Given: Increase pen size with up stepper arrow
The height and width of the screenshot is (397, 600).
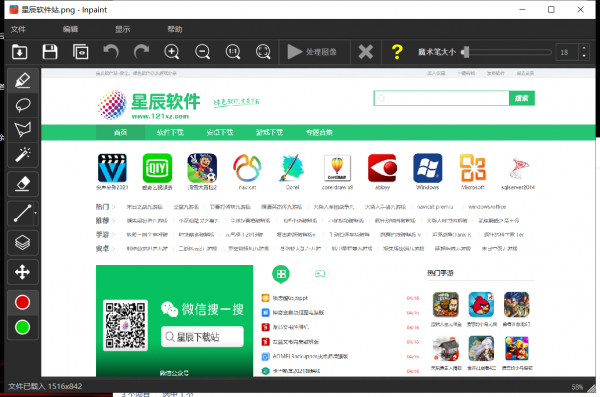Looking at the screenshot, I should pos(584,48).
